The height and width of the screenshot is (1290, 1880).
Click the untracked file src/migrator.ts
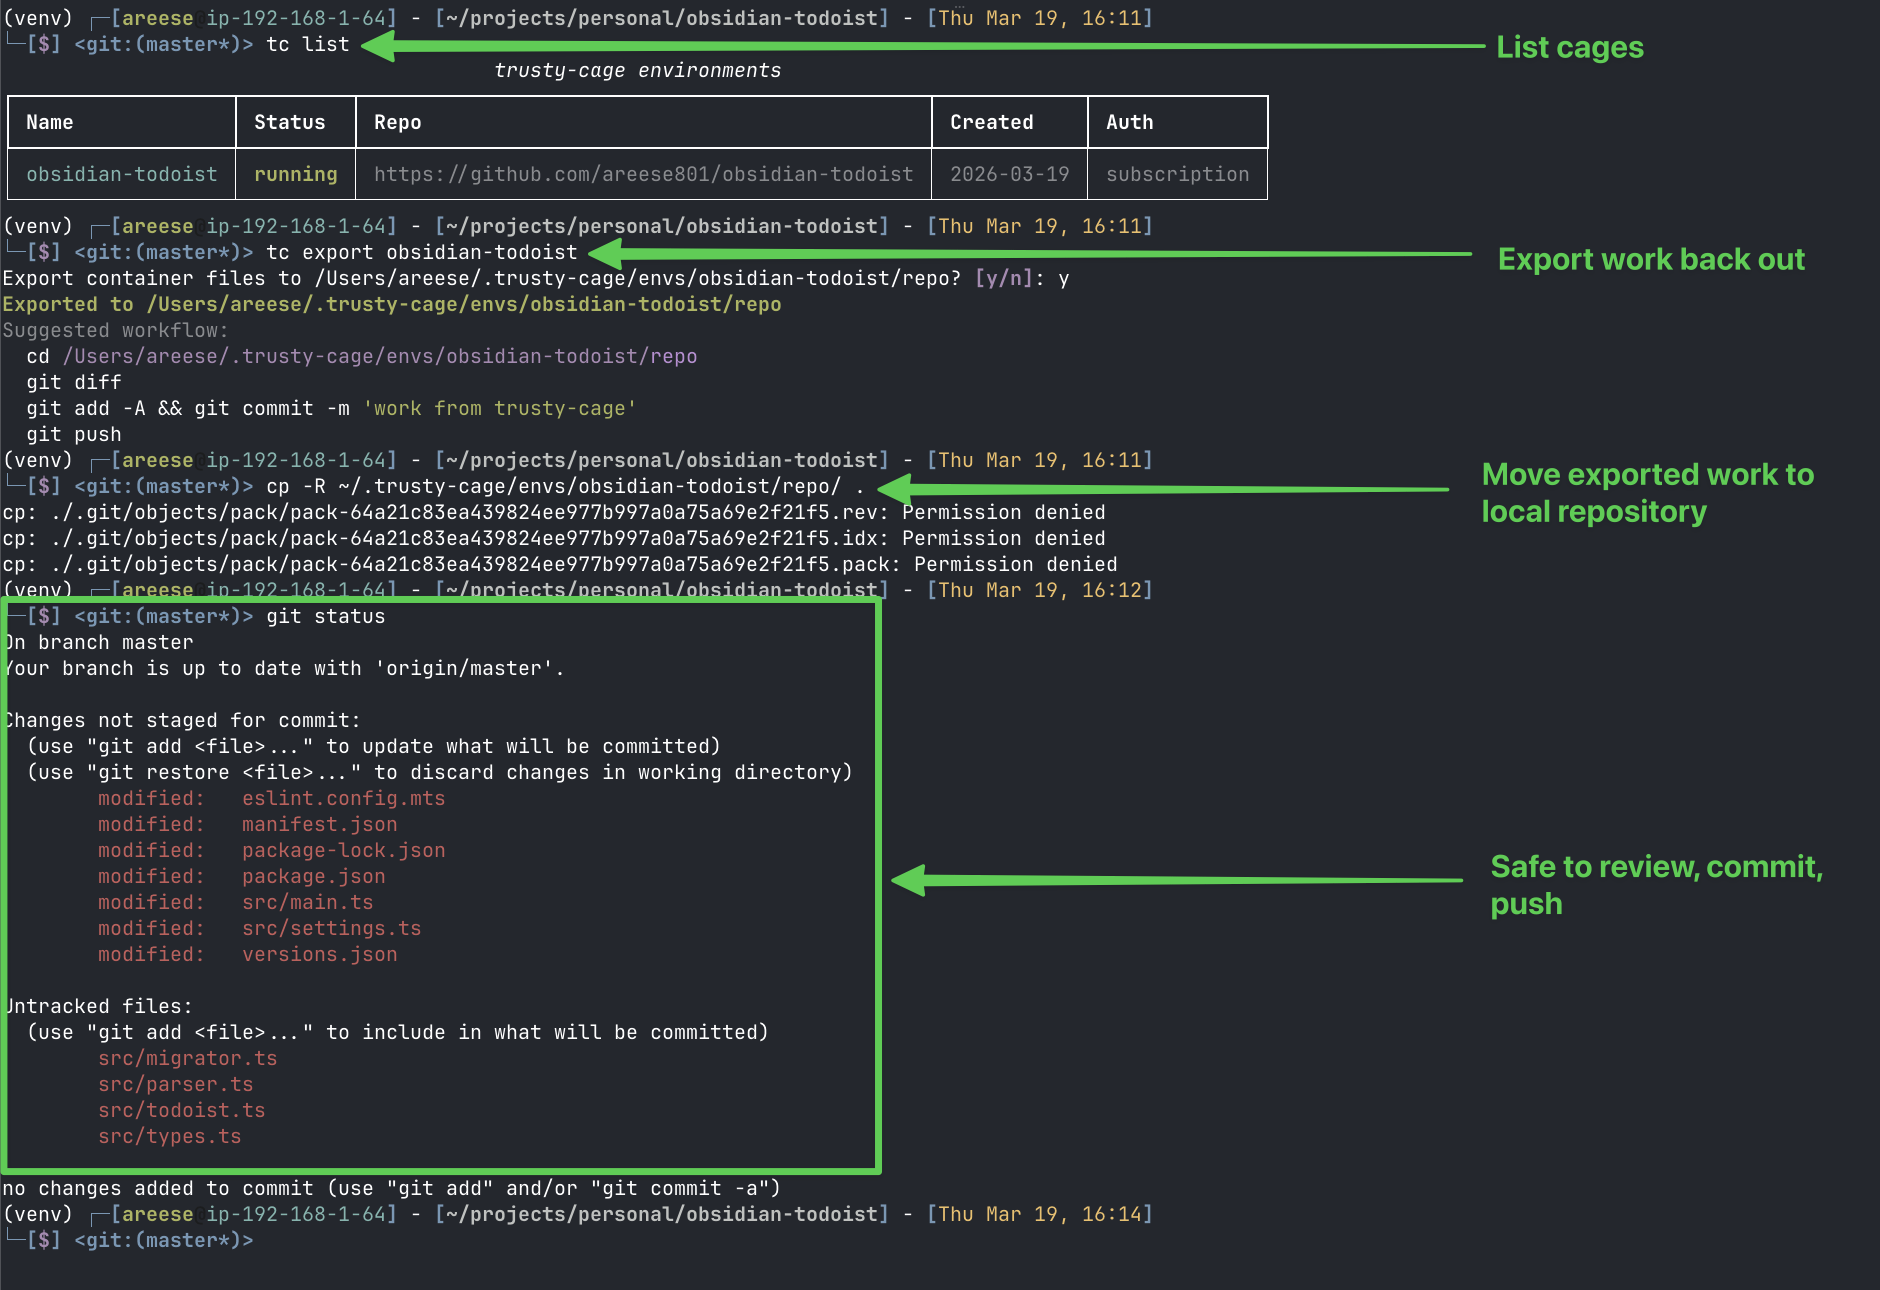coord(187,1058)
